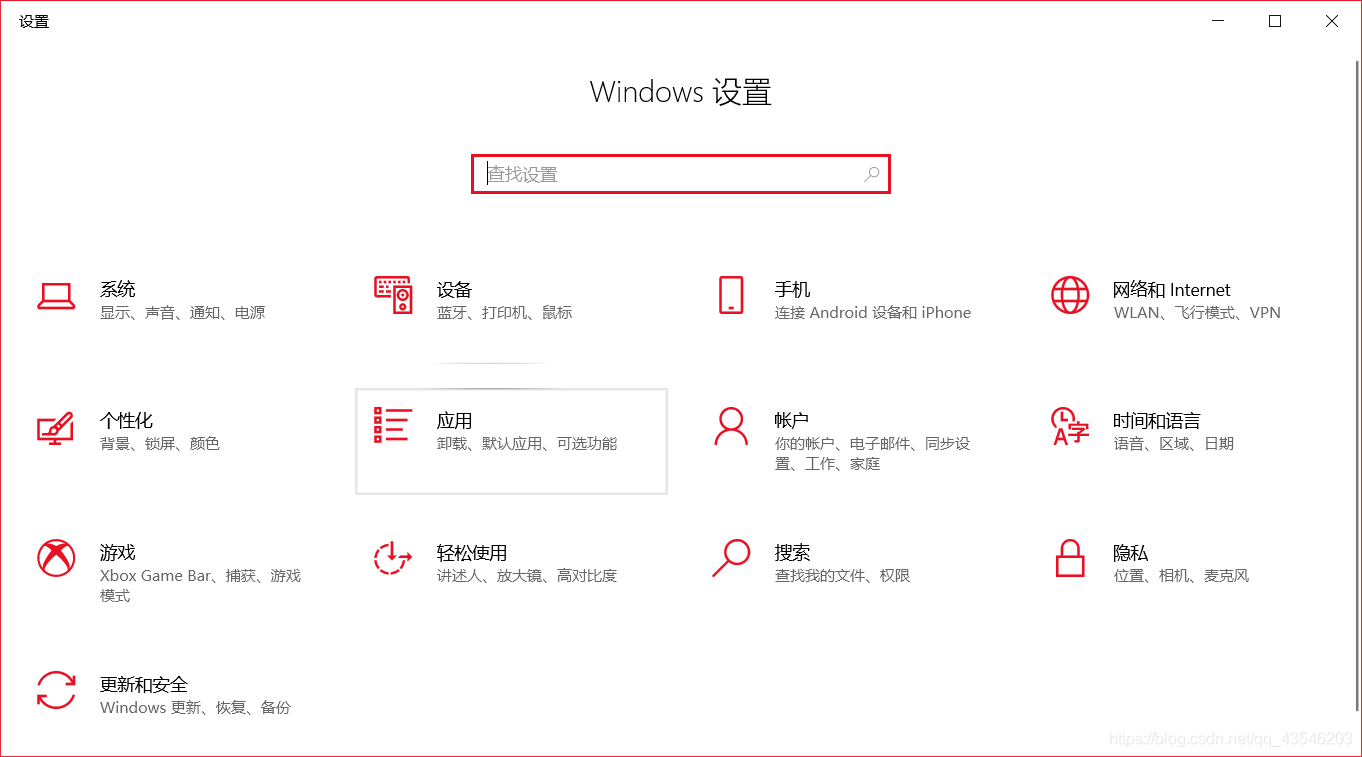Open 设备 settings title
Image resolution: width=1362 pixels, height=757 pixels.
[455, 290]
